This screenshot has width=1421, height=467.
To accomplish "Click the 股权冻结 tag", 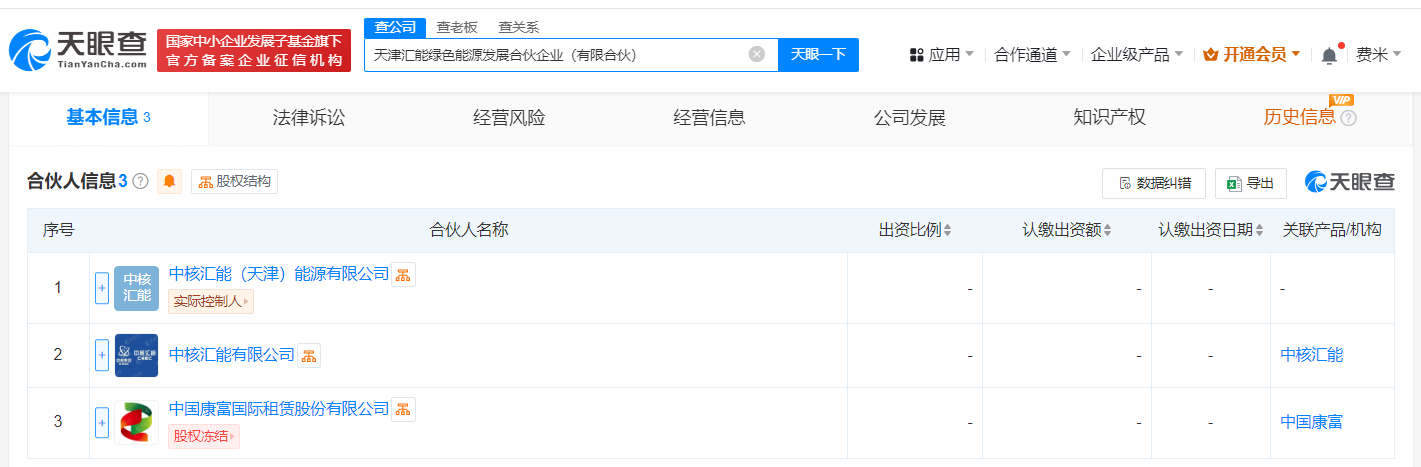I will (x=204, y=436).
